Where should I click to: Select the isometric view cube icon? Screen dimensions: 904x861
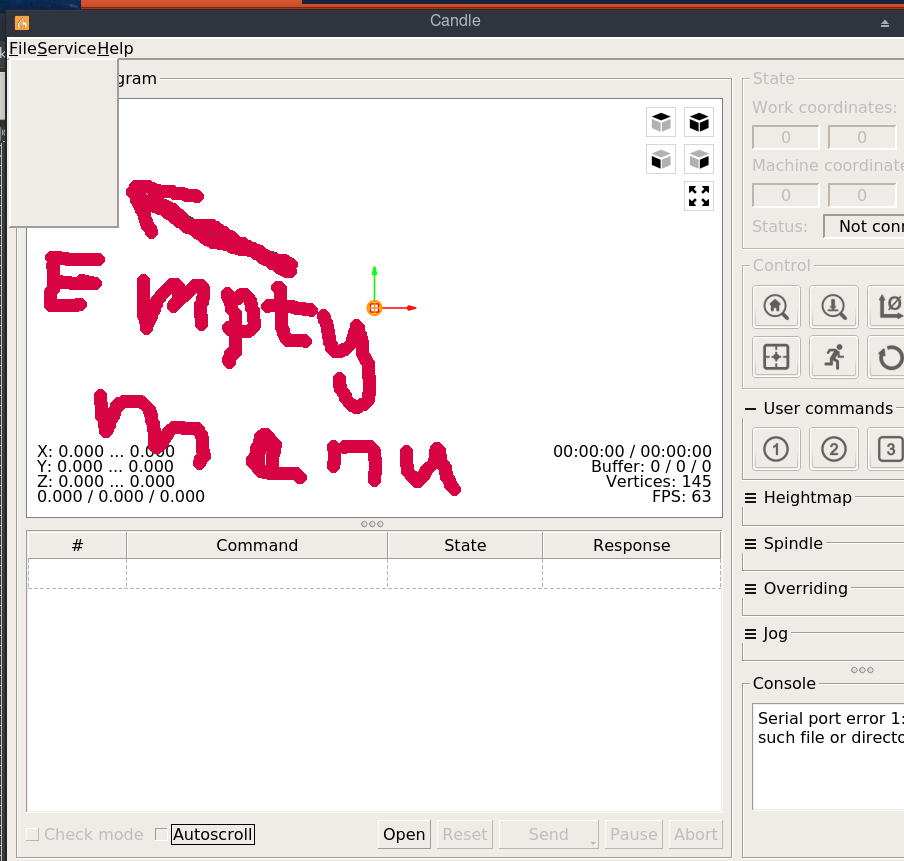click(x=699, y=122)
